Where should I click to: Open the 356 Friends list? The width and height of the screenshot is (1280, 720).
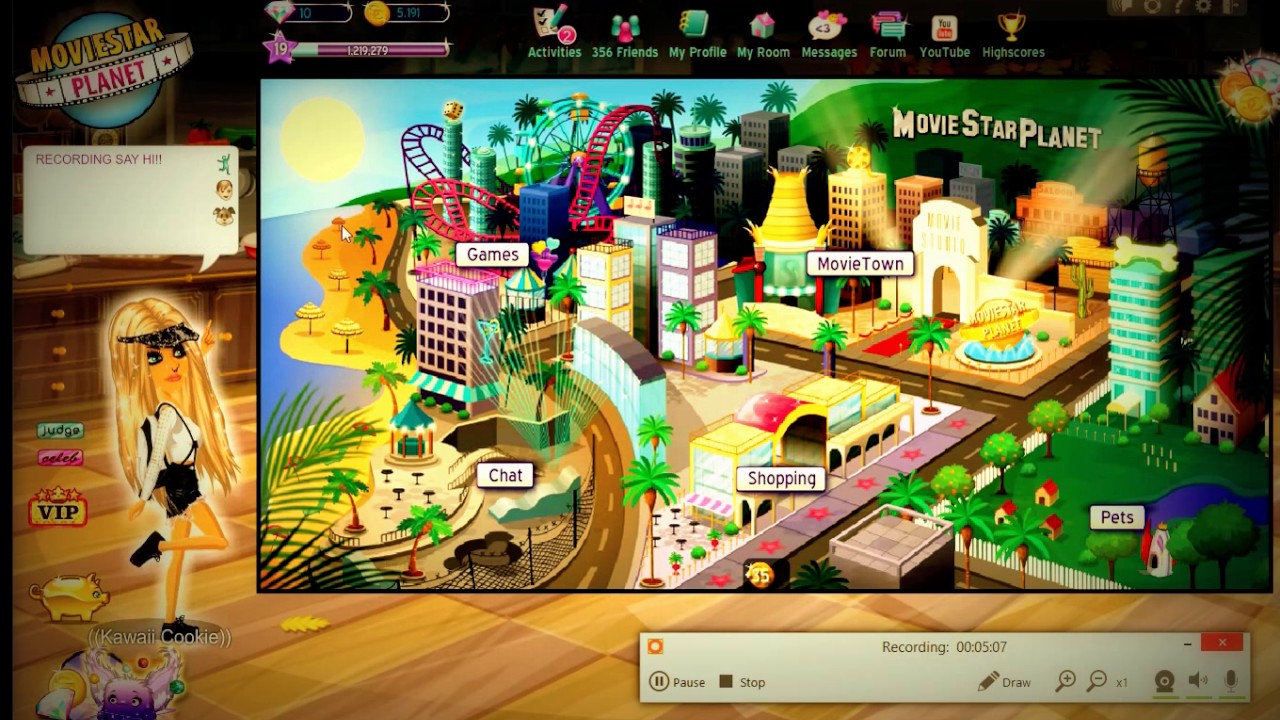tap(625, 34)
